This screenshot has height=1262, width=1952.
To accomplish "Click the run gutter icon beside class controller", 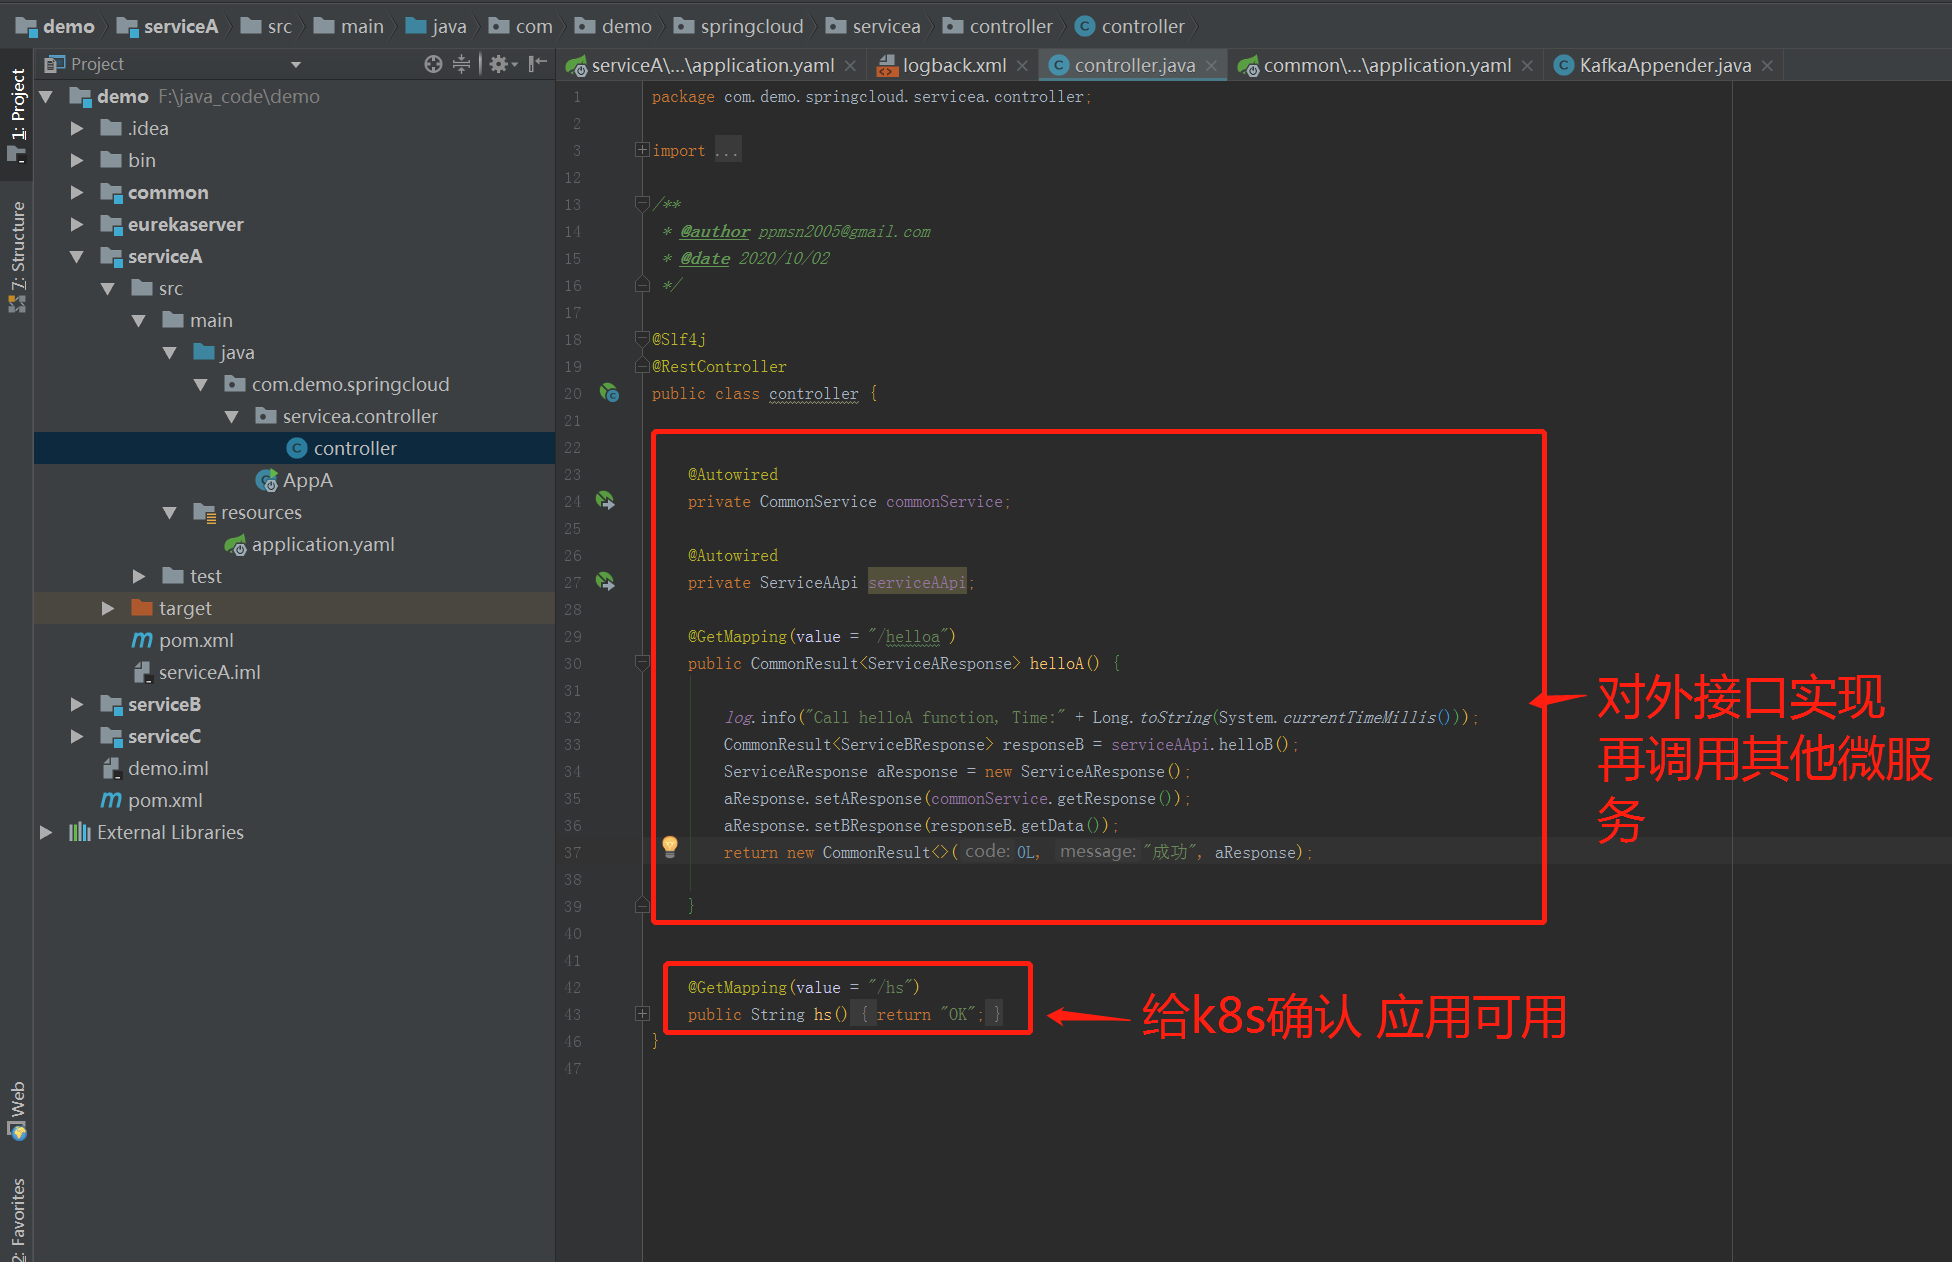I will click(x=608, y=393).
